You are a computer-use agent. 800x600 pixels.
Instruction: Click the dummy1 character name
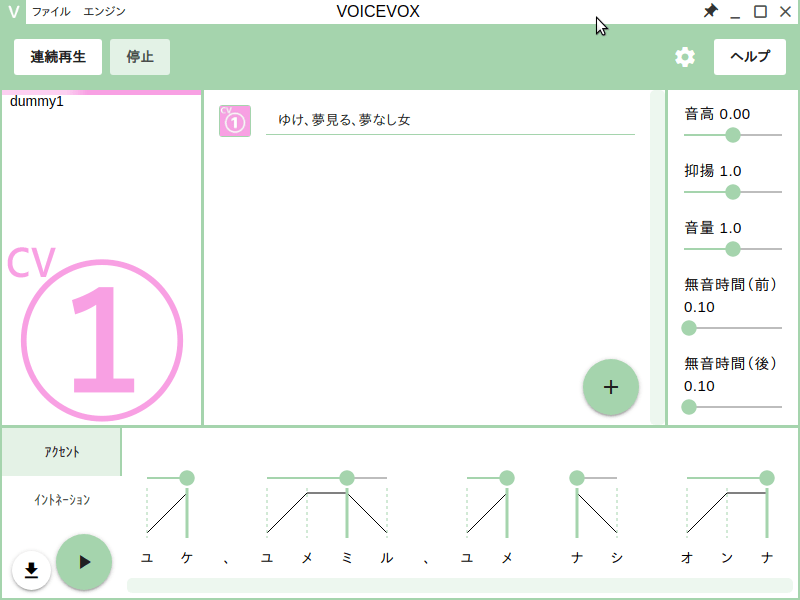click(x=37, y=102)
